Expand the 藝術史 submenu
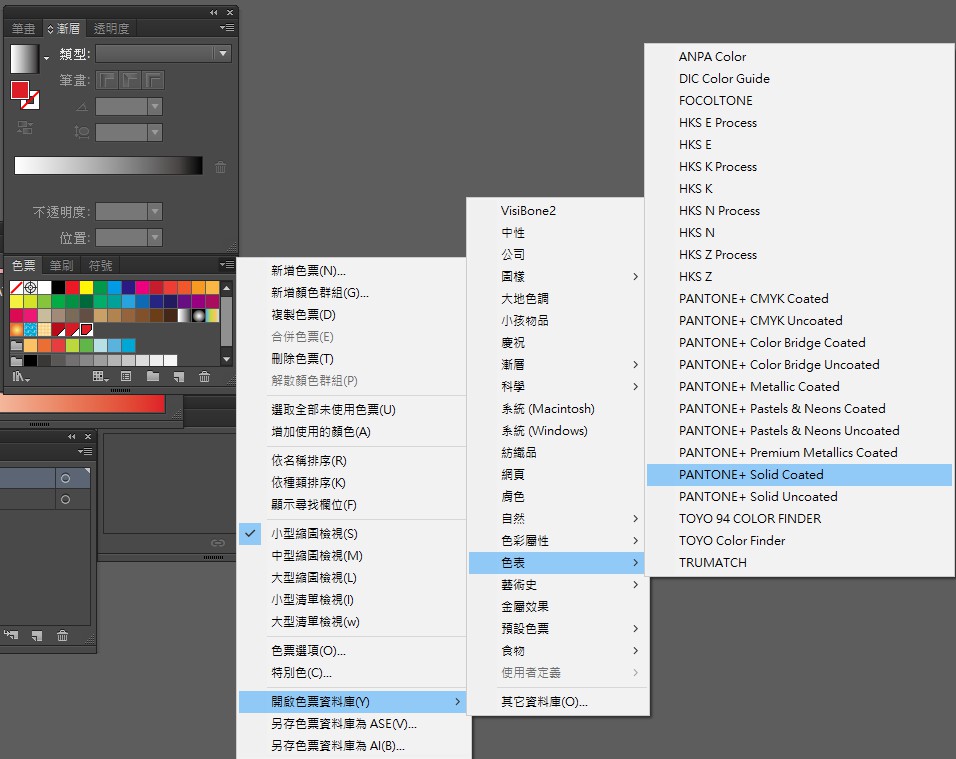The image size is (956, 759). point(557,584)
